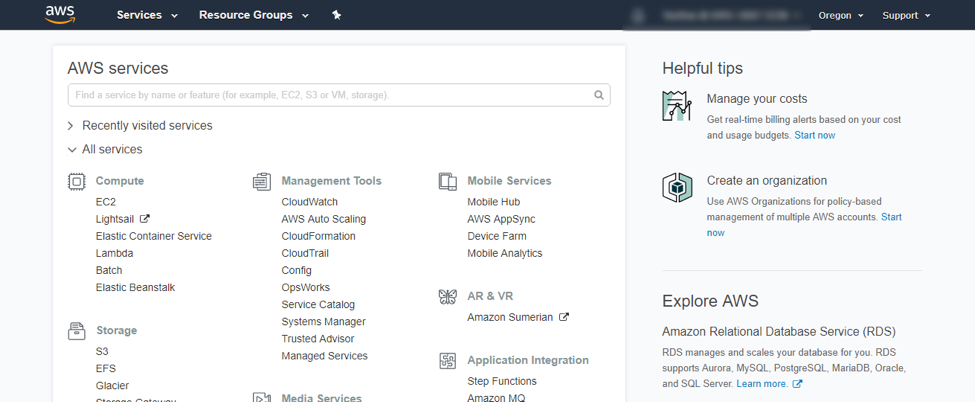Open Systems Manager
This screenshot has width=975, height=402.
click(x=323, y=322)
